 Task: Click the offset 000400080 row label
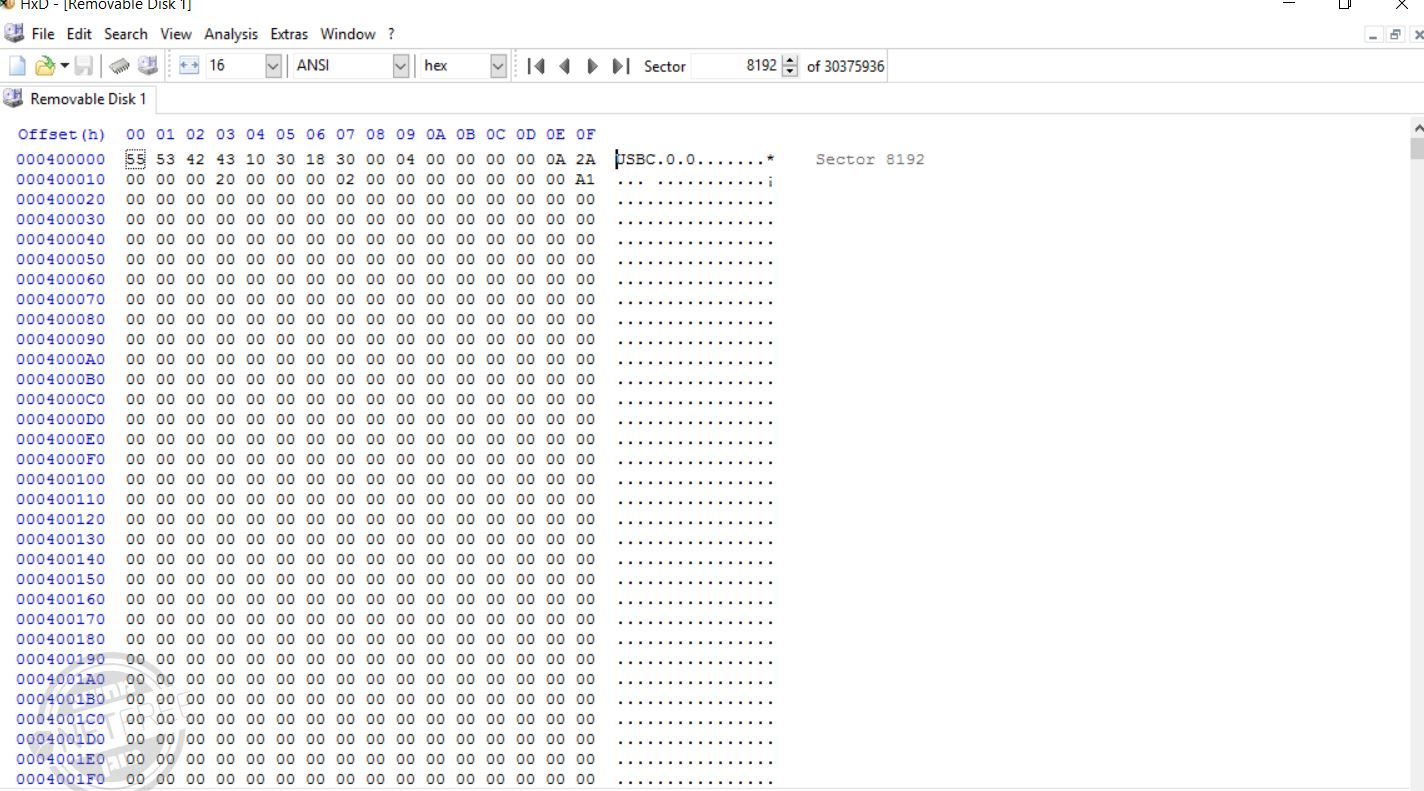(61, 320)
